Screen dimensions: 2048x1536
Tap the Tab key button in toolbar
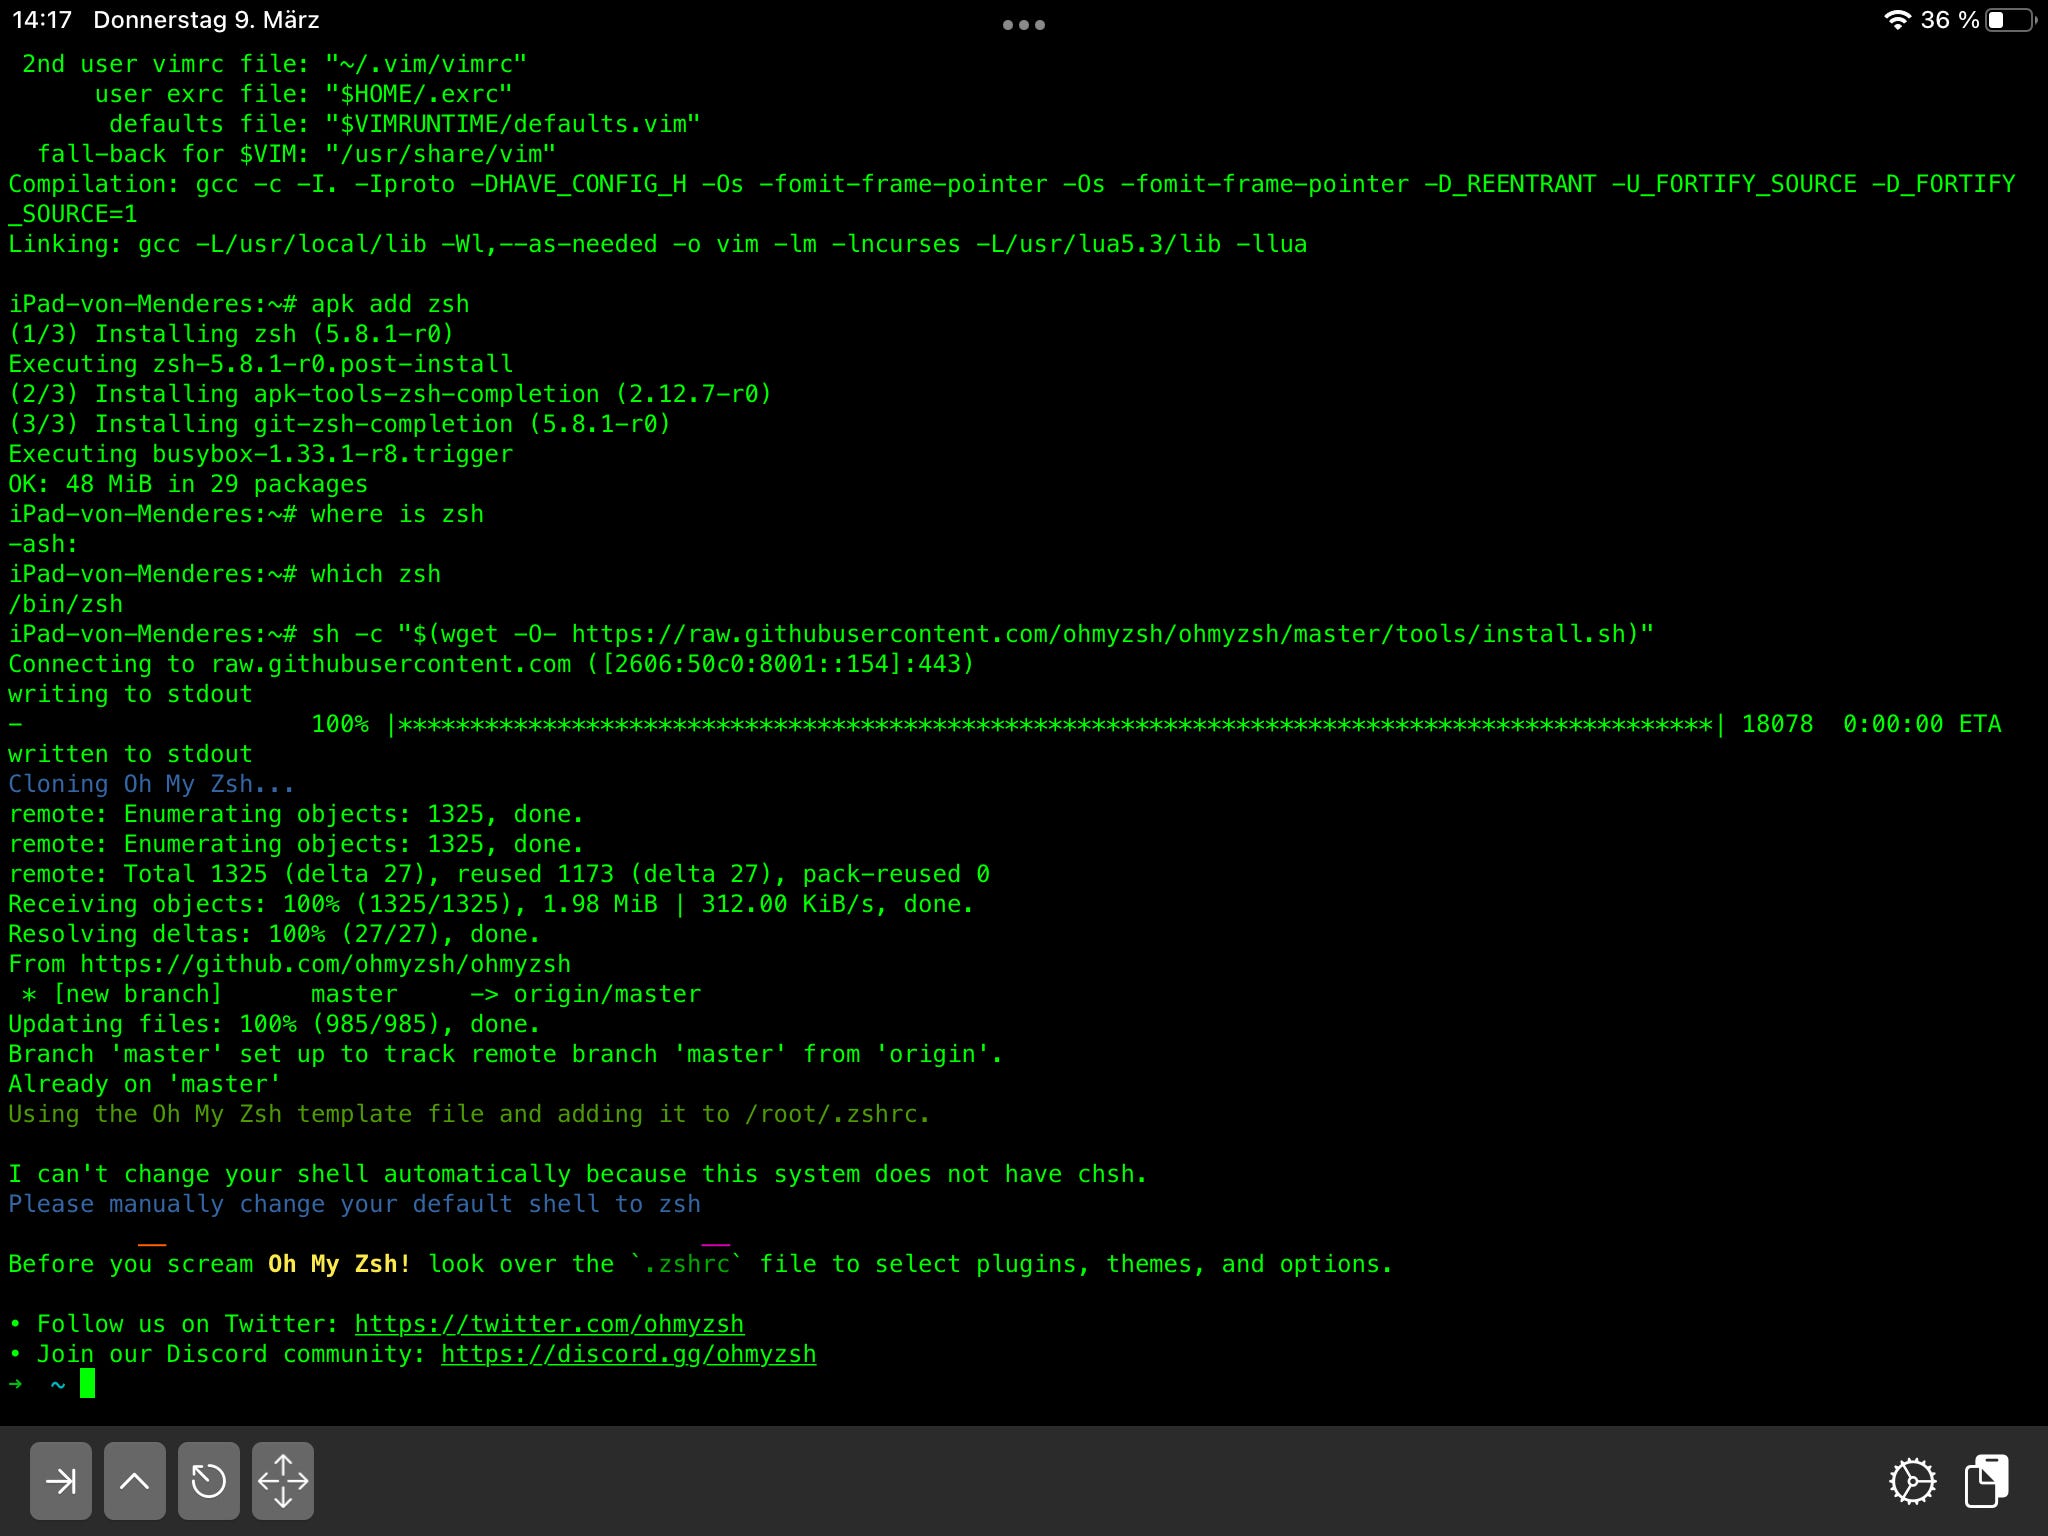(x=61, y=1480)
